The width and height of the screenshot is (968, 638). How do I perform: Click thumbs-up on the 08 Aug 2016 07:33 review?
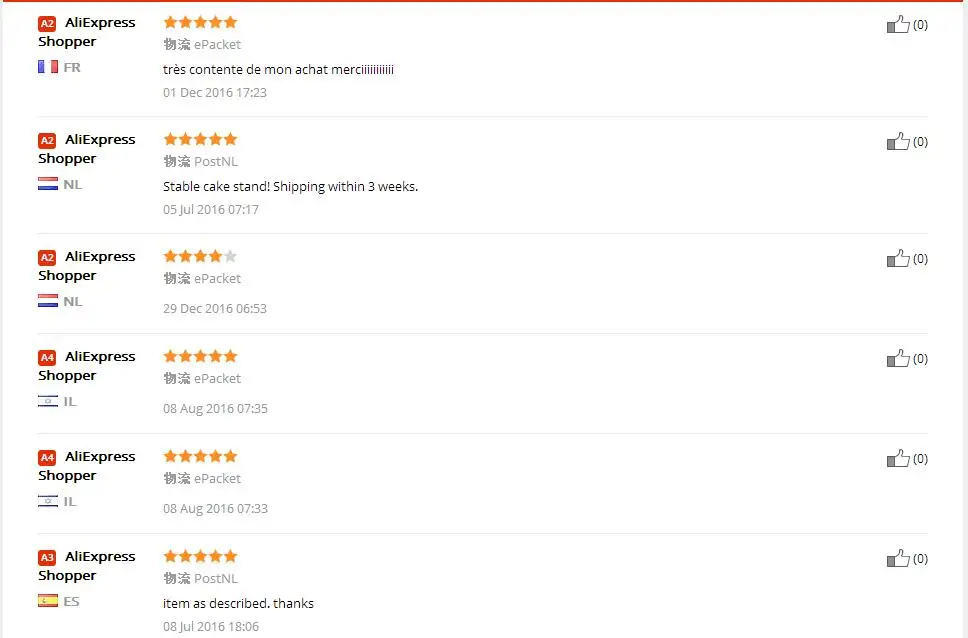pos(898,458)
